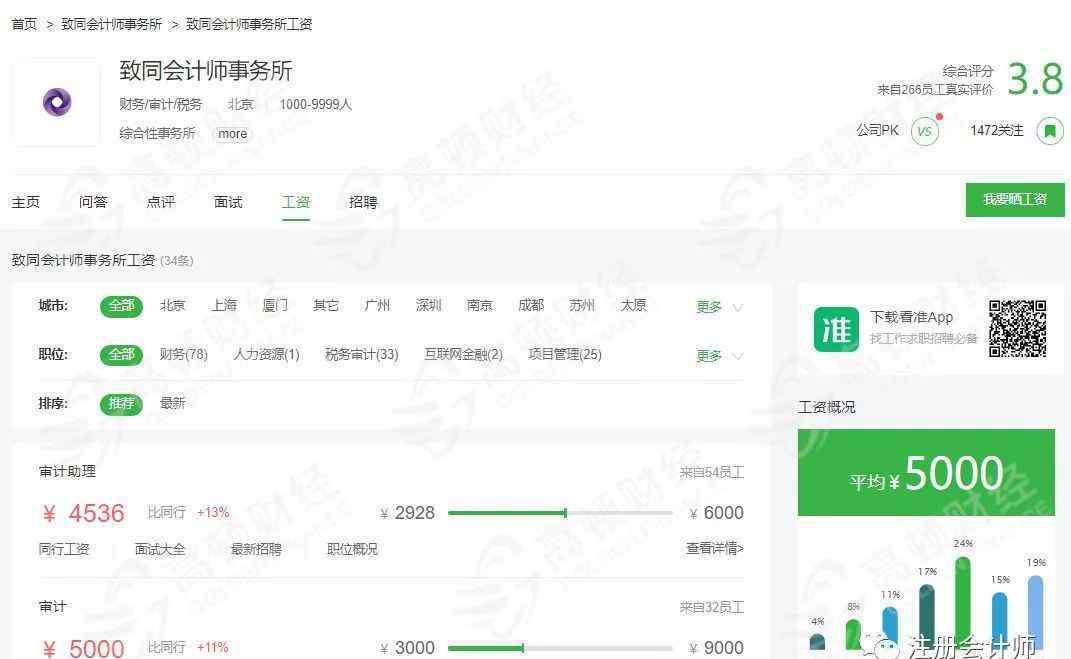
Task: Select 全部 in the city filter
Action: [122, 306]
